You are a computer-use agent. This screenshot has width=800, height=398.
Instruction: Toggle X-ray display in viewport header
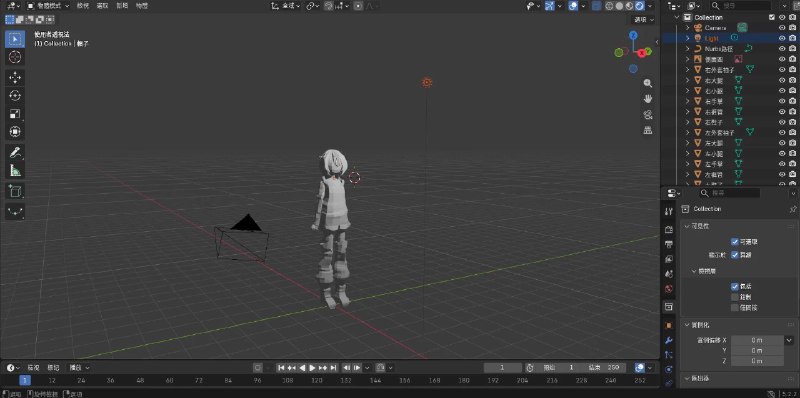point(596,6)
